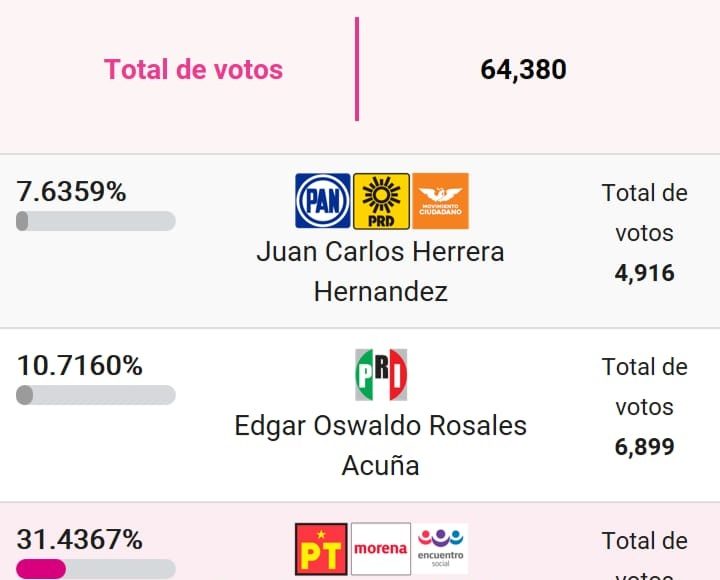Click the Encuentro Social logo
Image resolution: width=720 pixels, height=580 pixels.
(441, 549)
